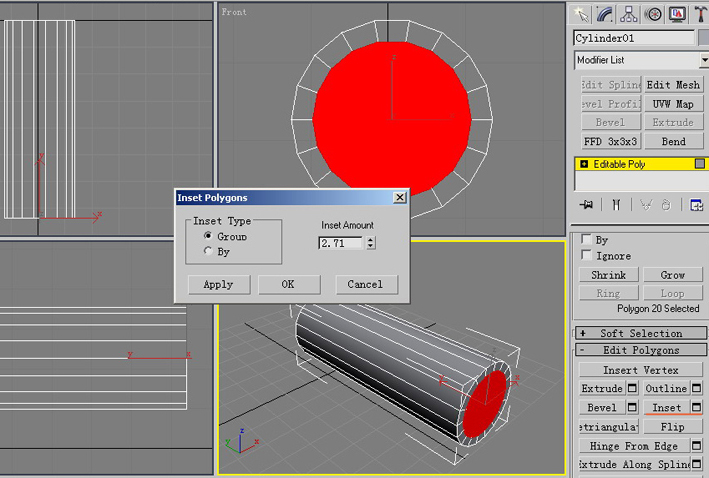This screenshot has width=709, height=478.
Task: Click OK in Inset Polygons dialog
Action: point(288,284)
